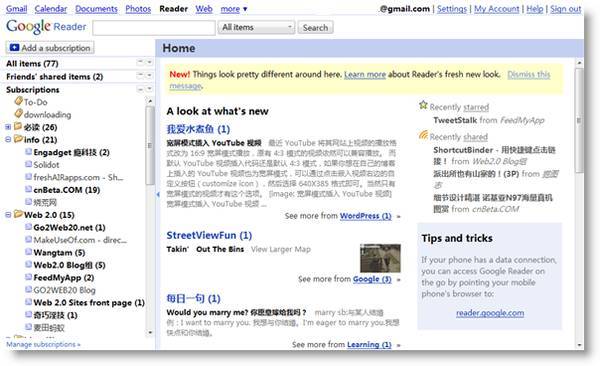Click the info folder icon
Image resolution: width=600 pixels, height=366 pixels.
(x=18, y=139)
